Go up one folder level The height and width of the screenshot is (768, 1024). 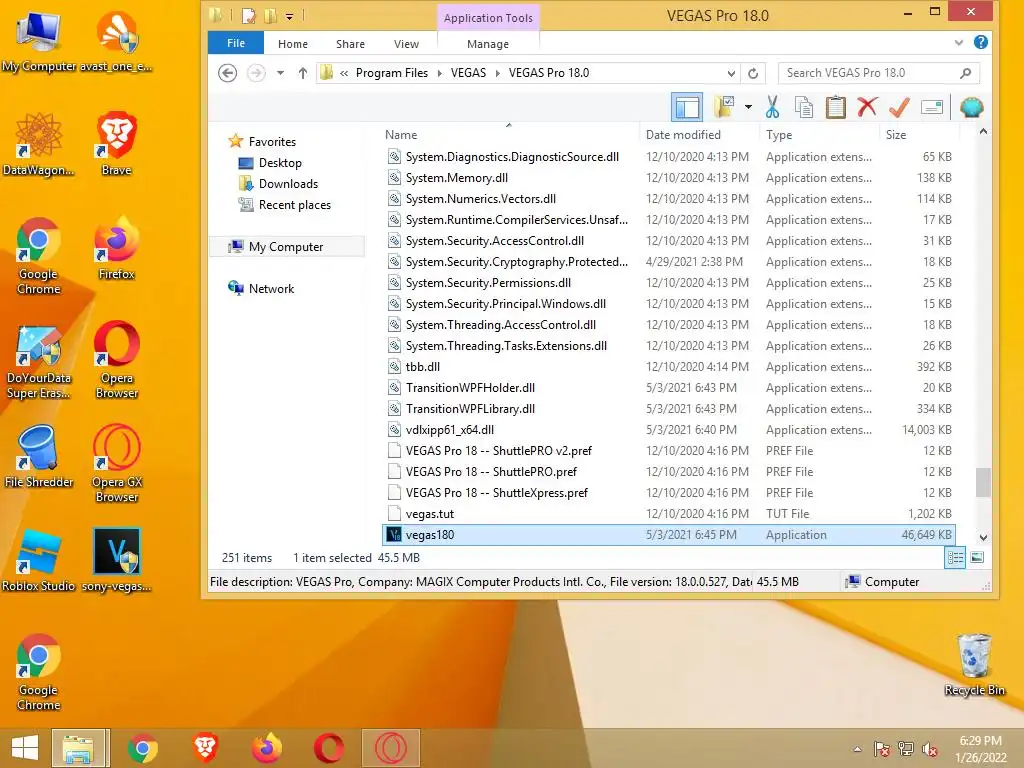[302, 73]
